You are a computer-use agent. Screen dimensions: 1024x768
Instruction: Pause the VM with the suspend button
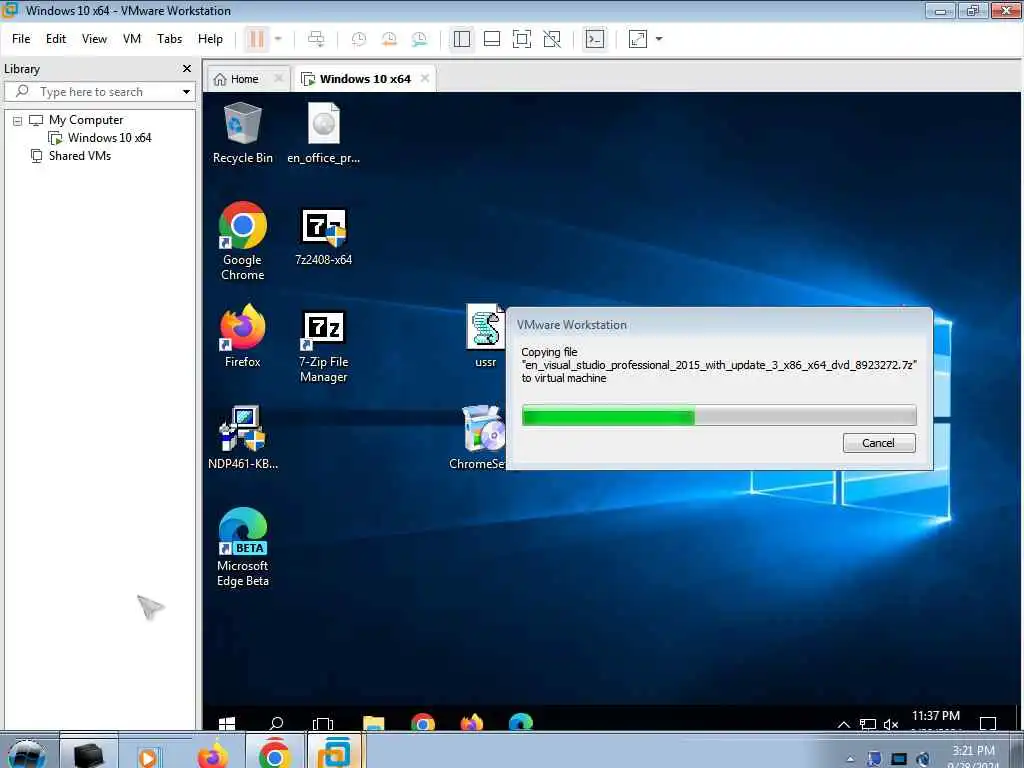point(257,39)
